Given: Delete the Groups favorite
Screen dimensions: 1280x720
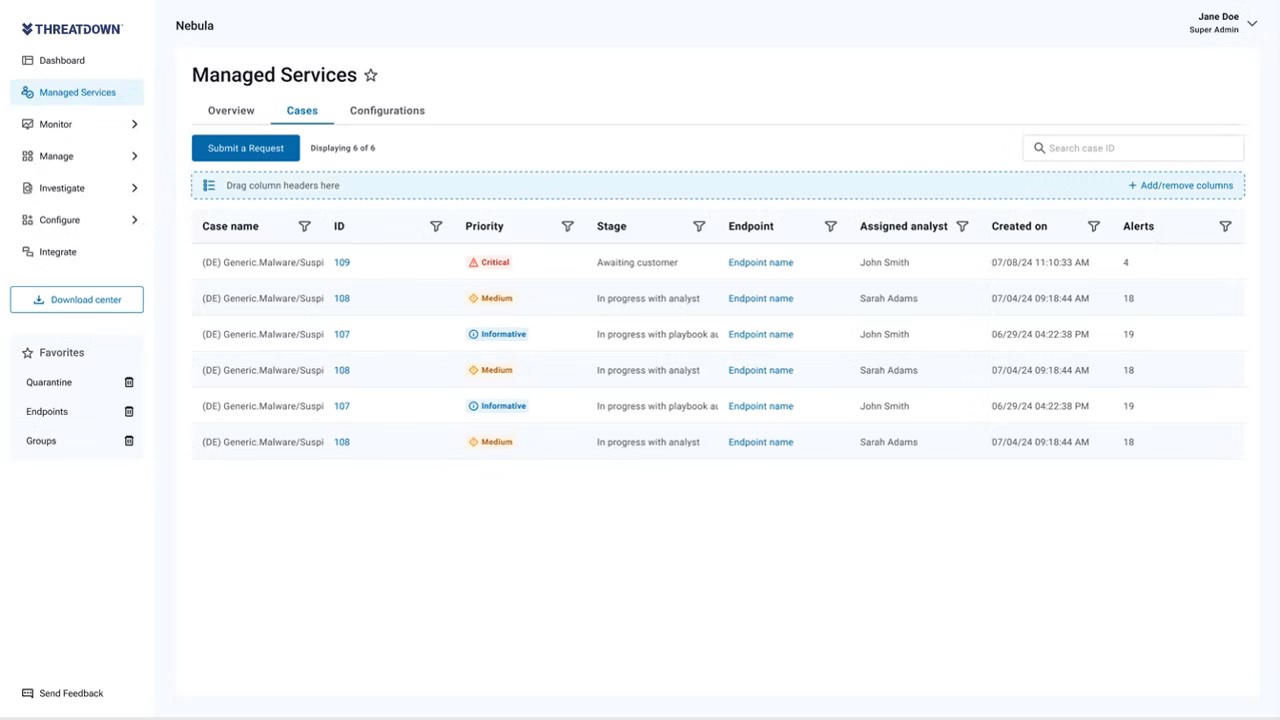Looking at the screenshot, I should click(129, 441).
